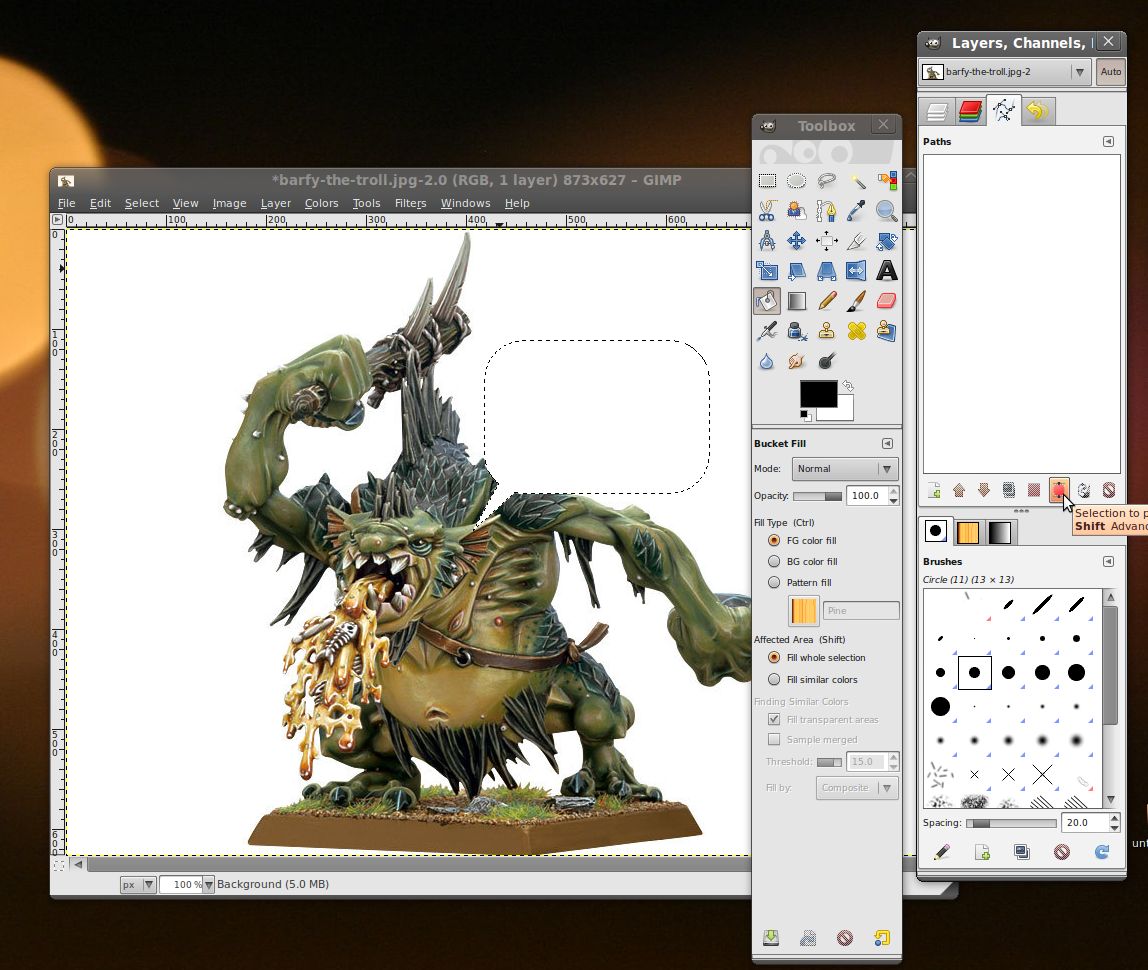Select the Smudge tool
The height and width of the screenshot is (970, 1148).
pyautogui.click(x=797, y=361)
